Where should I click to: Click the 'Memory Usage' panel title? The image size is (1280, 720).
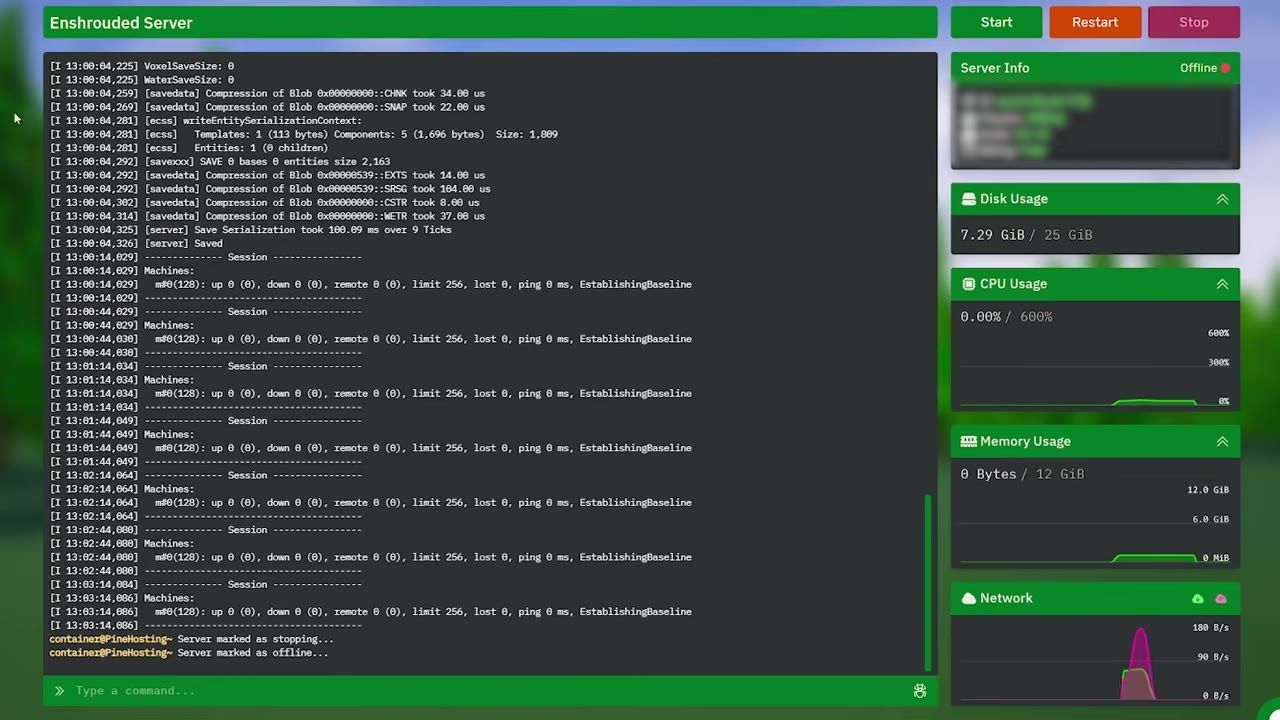pyautogui.click(x=1025, y=441)
